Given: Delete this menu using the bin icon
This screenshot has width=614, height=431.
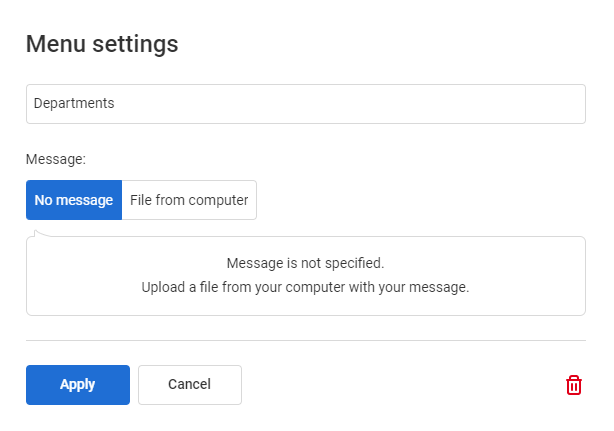Looking at the screenshot, I should (x=574, y=385).
